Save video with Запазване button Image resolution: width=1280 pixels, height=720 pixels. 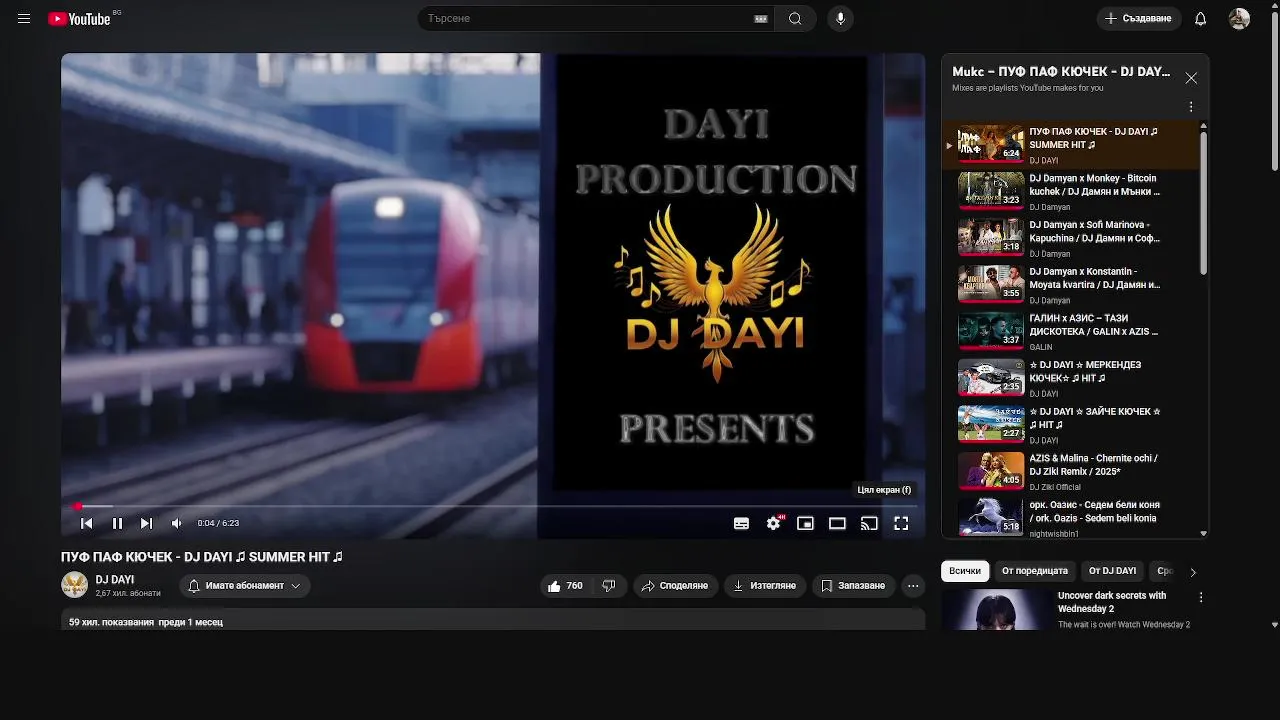coord(853,586)
